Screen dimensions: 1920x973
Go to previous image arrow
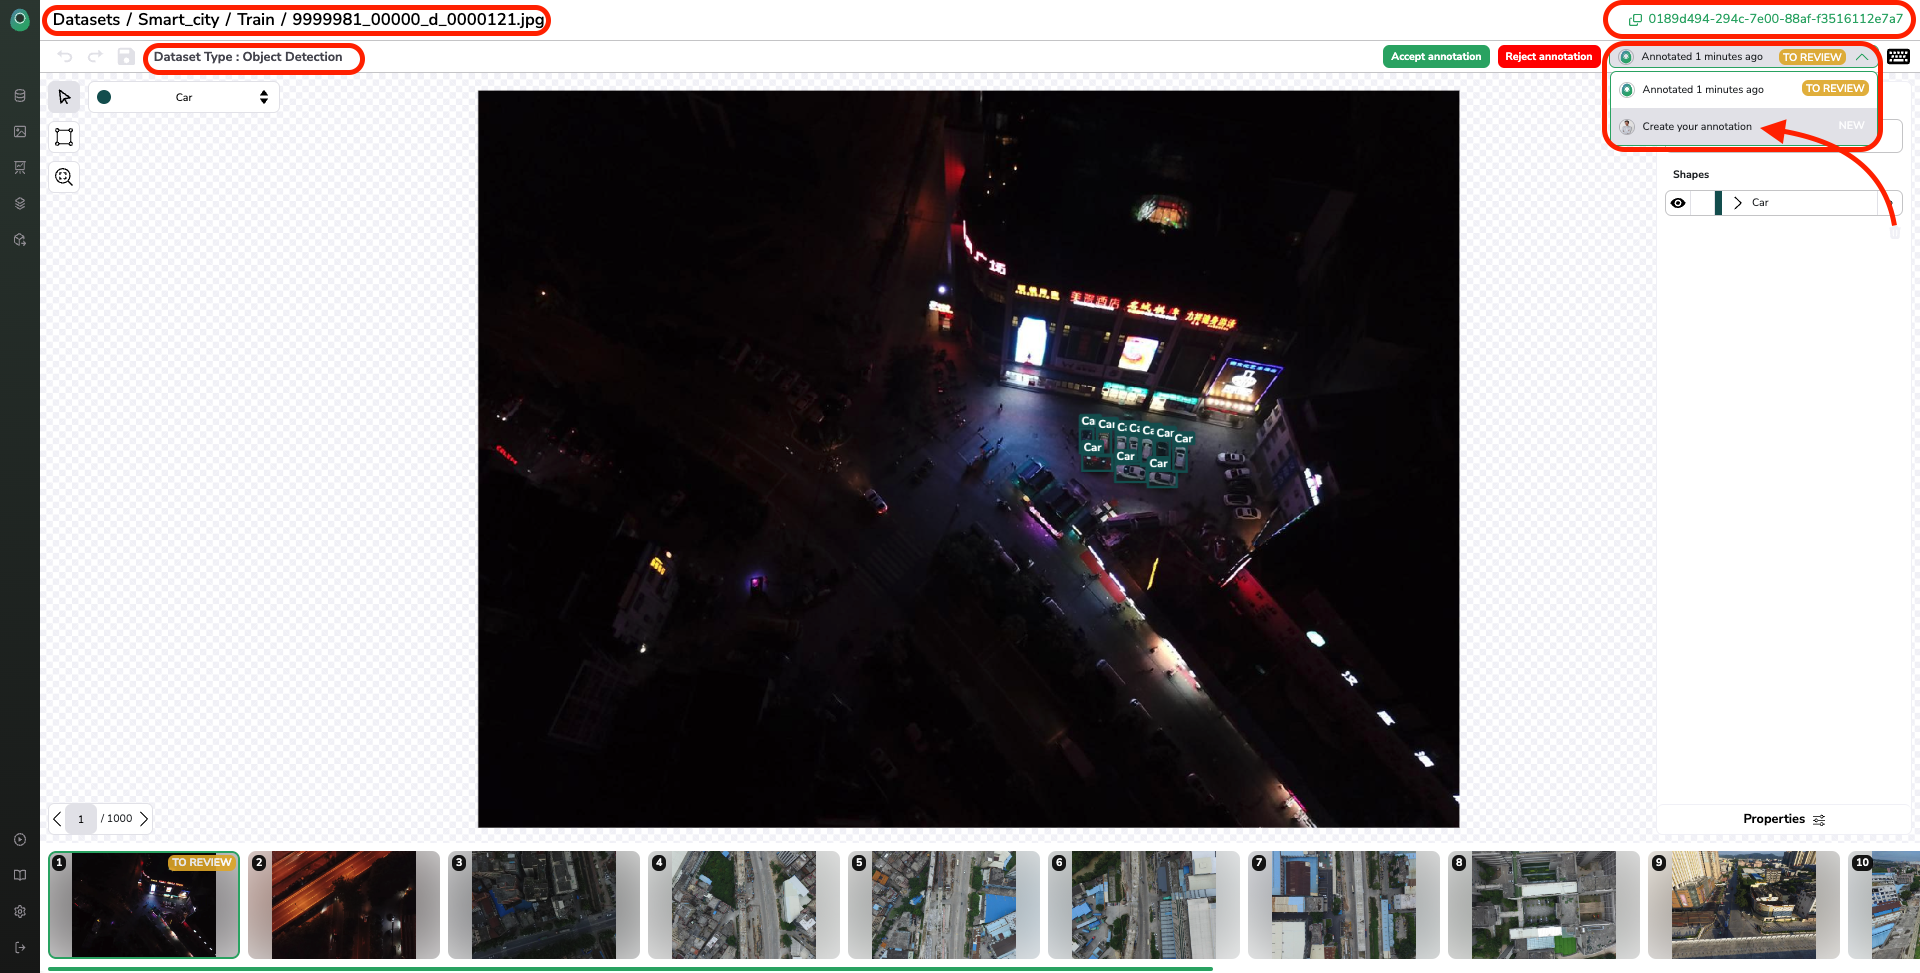pos(57,819)
